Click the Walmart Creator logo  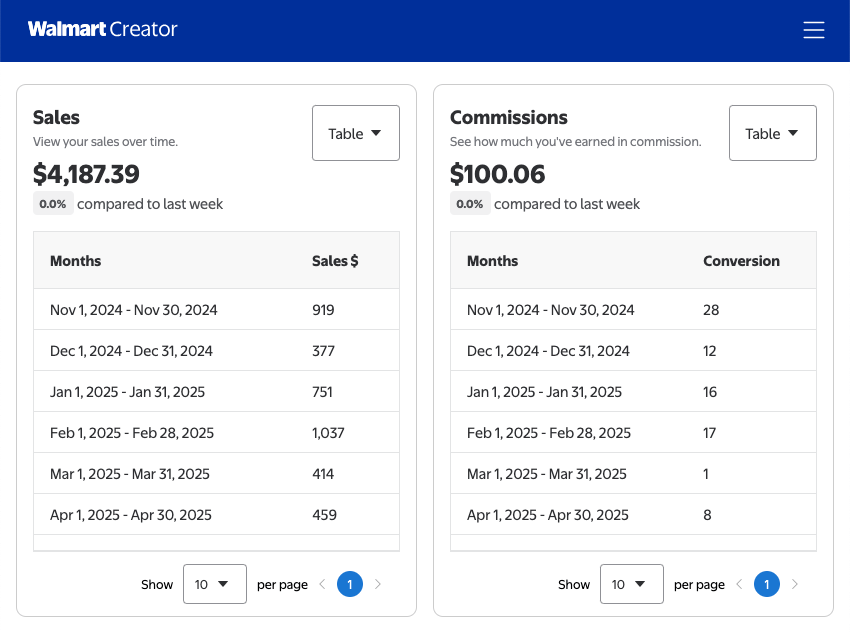pos(103,30)
